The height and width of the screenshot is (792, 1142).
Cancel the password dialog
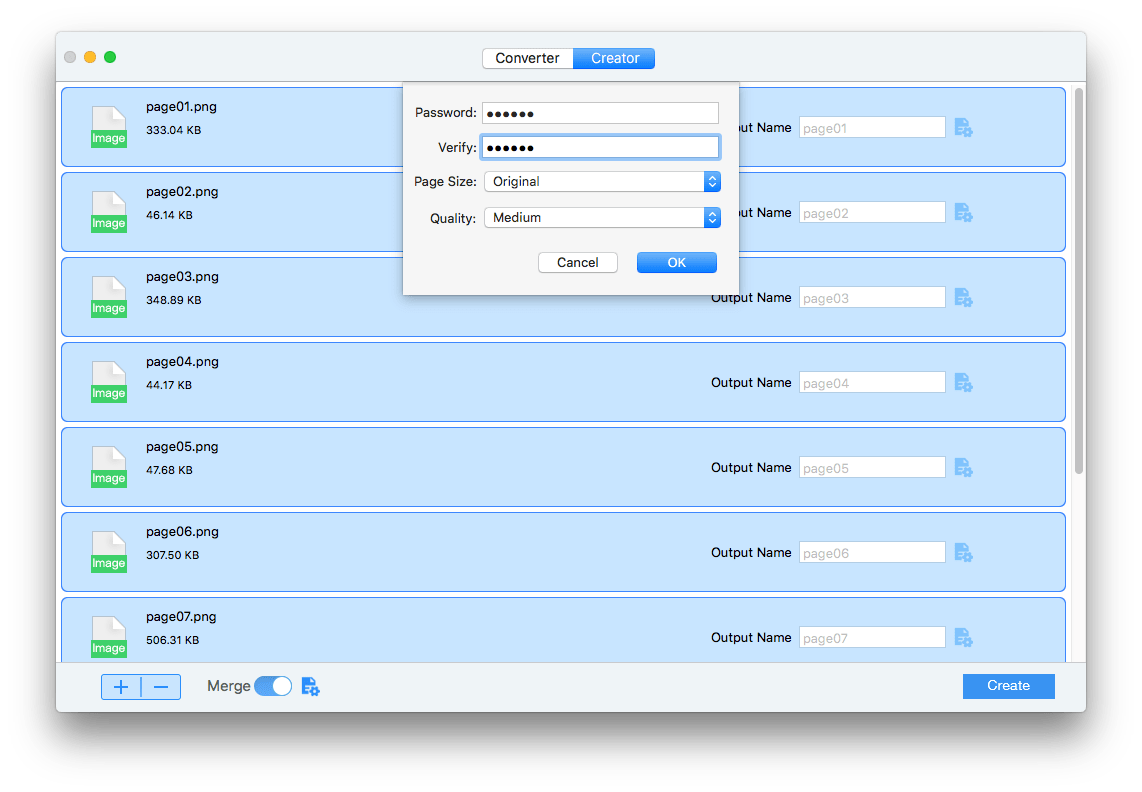[578, 262]
